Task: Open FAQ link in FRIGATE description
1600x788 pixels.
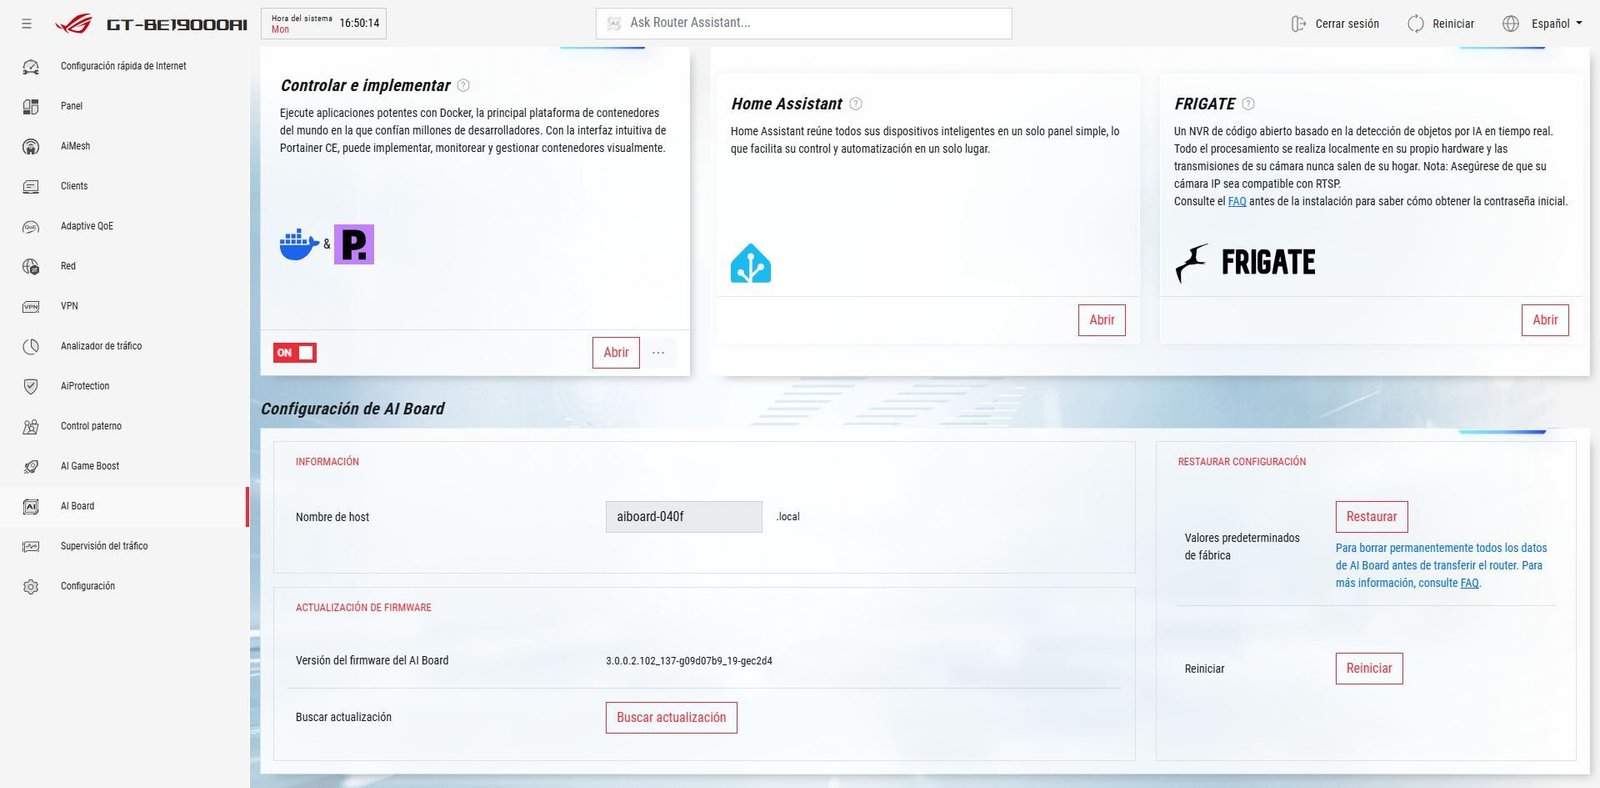Action: pyautogui.click(x=1237, y=202)
